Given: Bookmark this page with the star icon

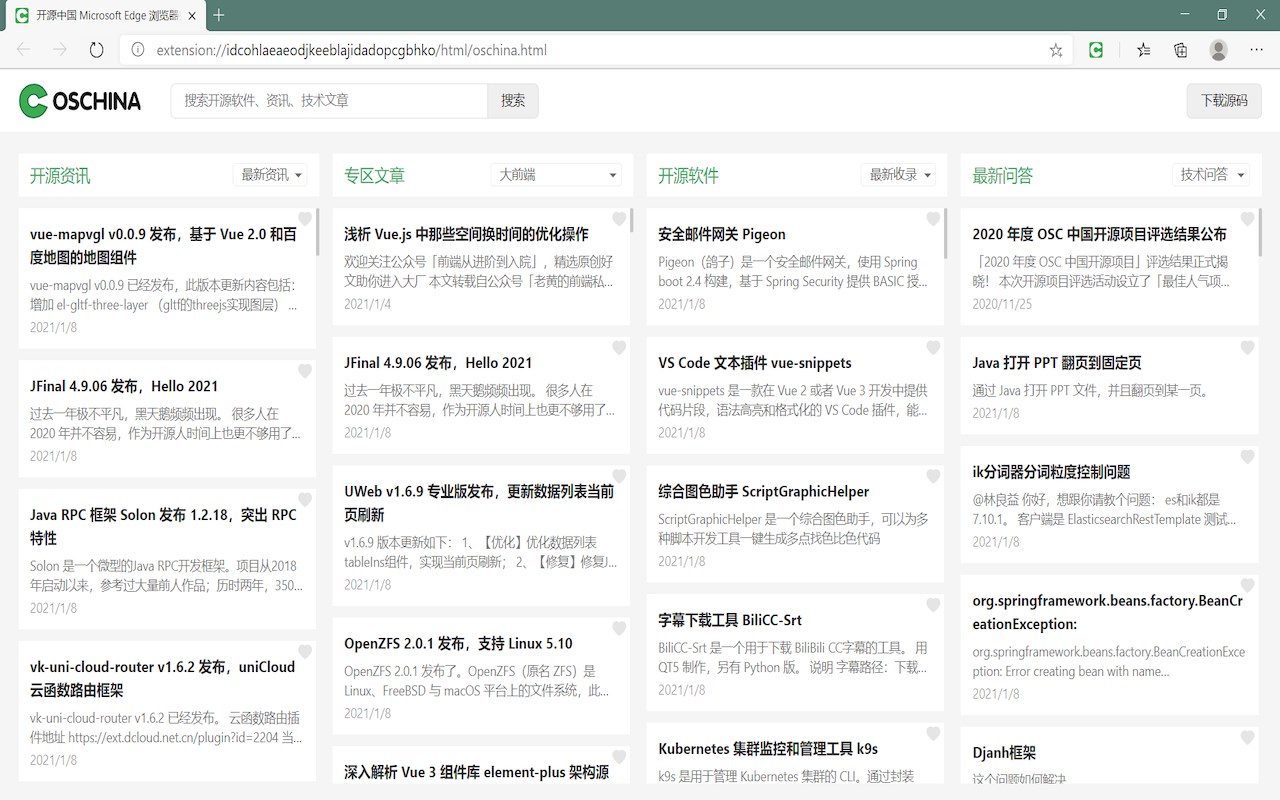Looking at the screenshot, I should coord(1056,50).
